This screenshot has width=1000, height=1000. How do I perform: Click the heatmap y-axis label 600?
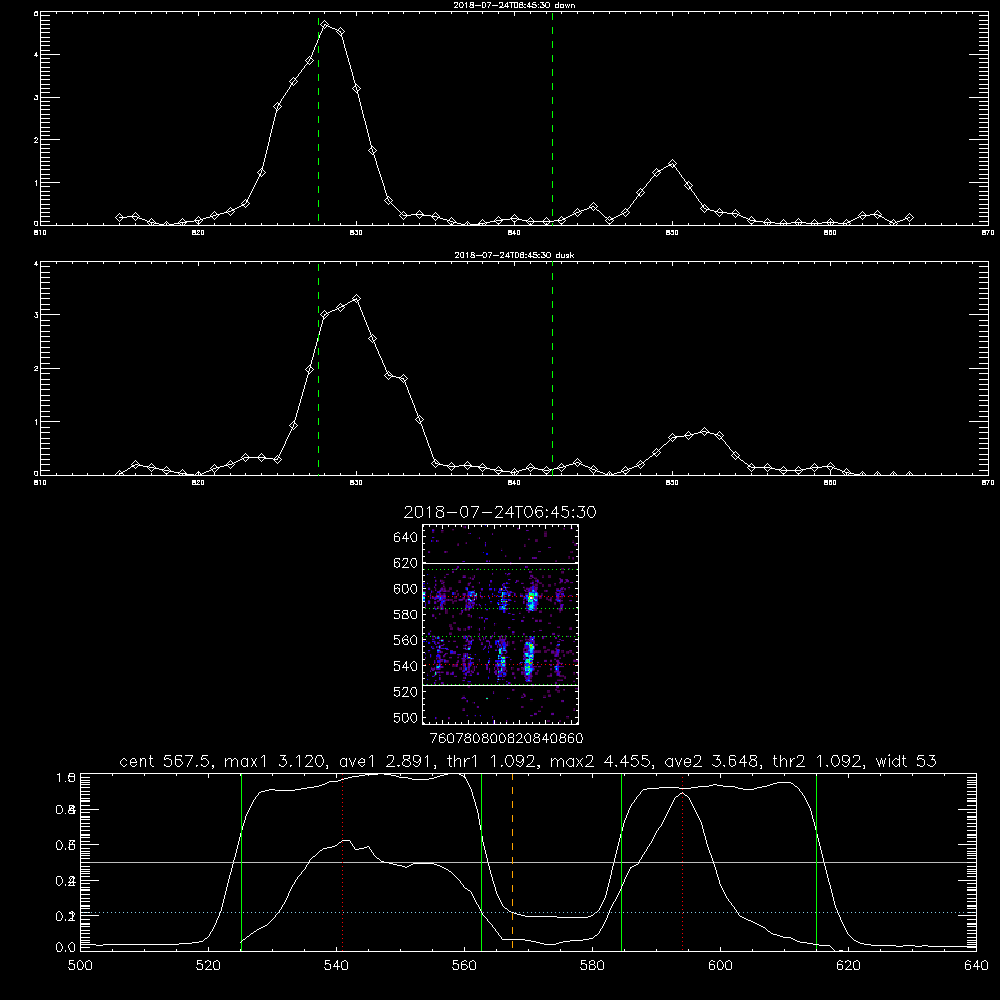click(406, 589)
